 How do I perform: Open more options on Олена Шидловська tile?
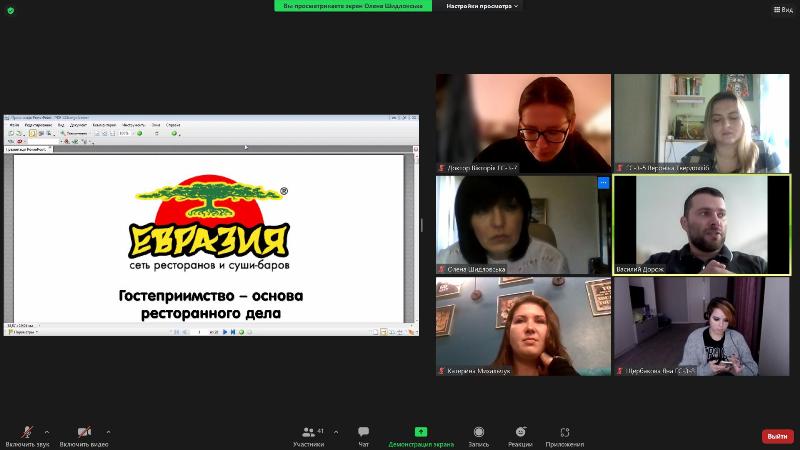(603, 183)
